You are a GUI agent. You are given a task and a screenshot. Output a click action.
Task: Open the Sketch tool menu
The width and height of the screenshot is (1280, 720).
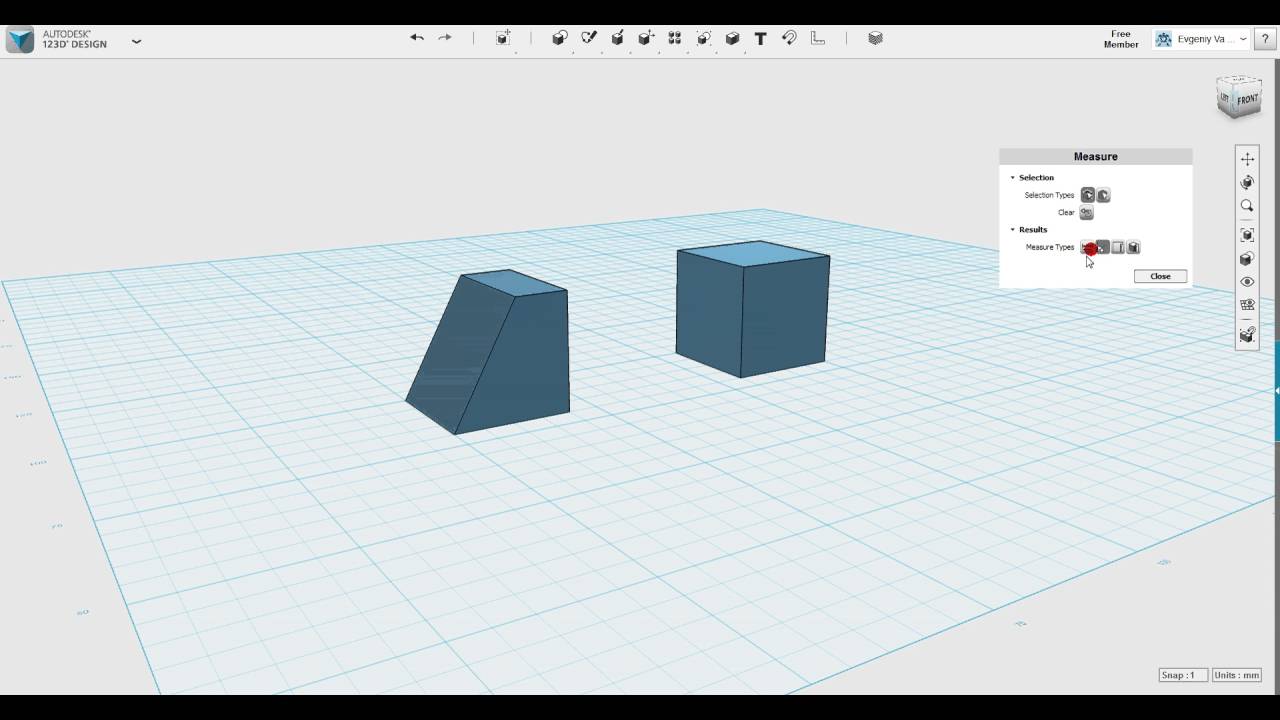click(x=589, y=38)
